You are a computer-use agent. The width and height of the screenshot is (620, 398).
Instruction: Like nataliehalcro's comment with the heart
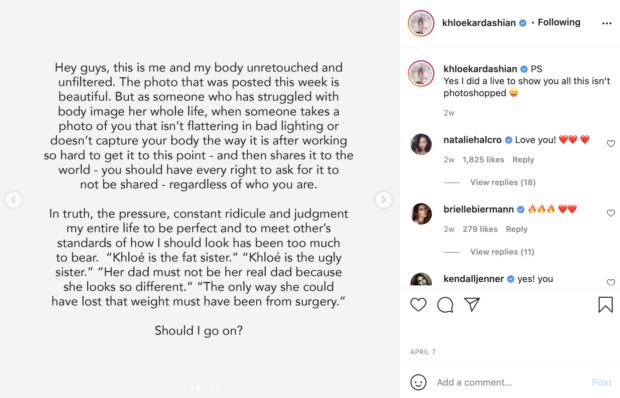pos(611,143)
